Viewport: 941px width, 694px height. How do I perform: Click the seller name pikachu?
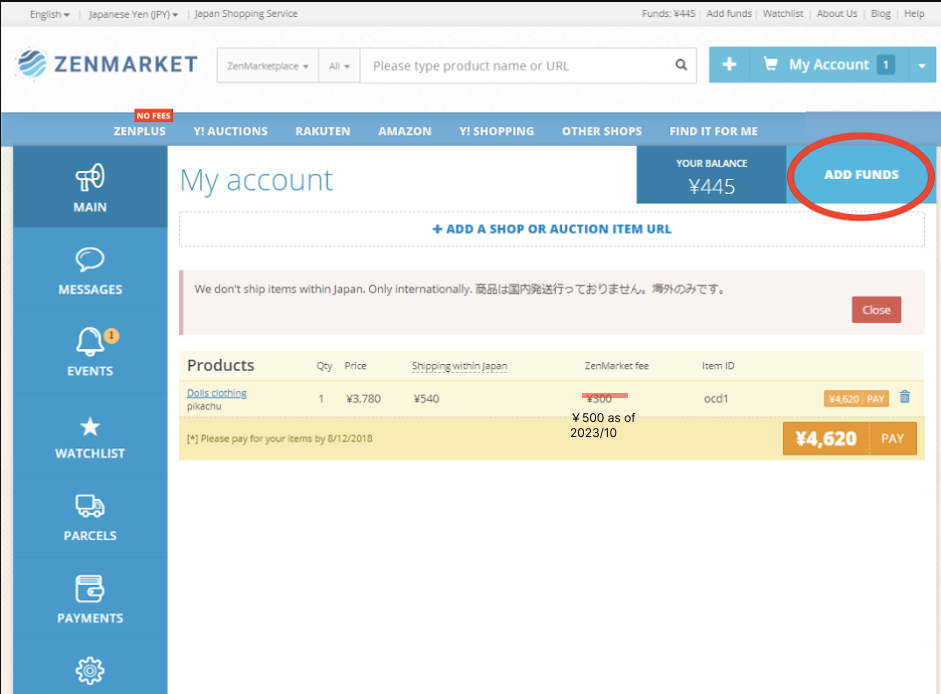[x=204, y=406]
